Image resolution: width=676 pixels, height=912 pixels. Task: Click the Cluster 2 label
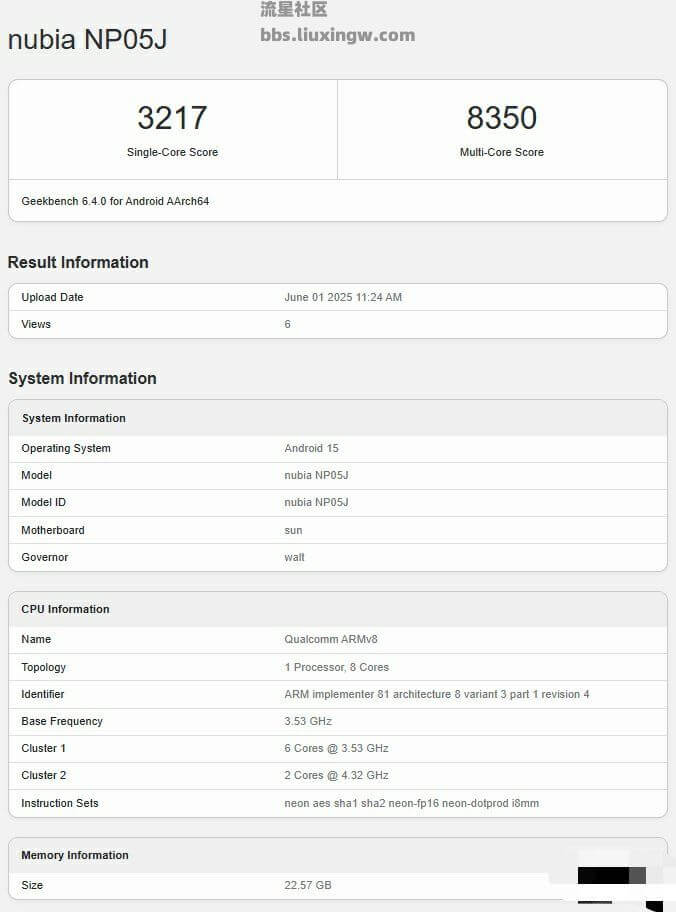coord(44,775)
